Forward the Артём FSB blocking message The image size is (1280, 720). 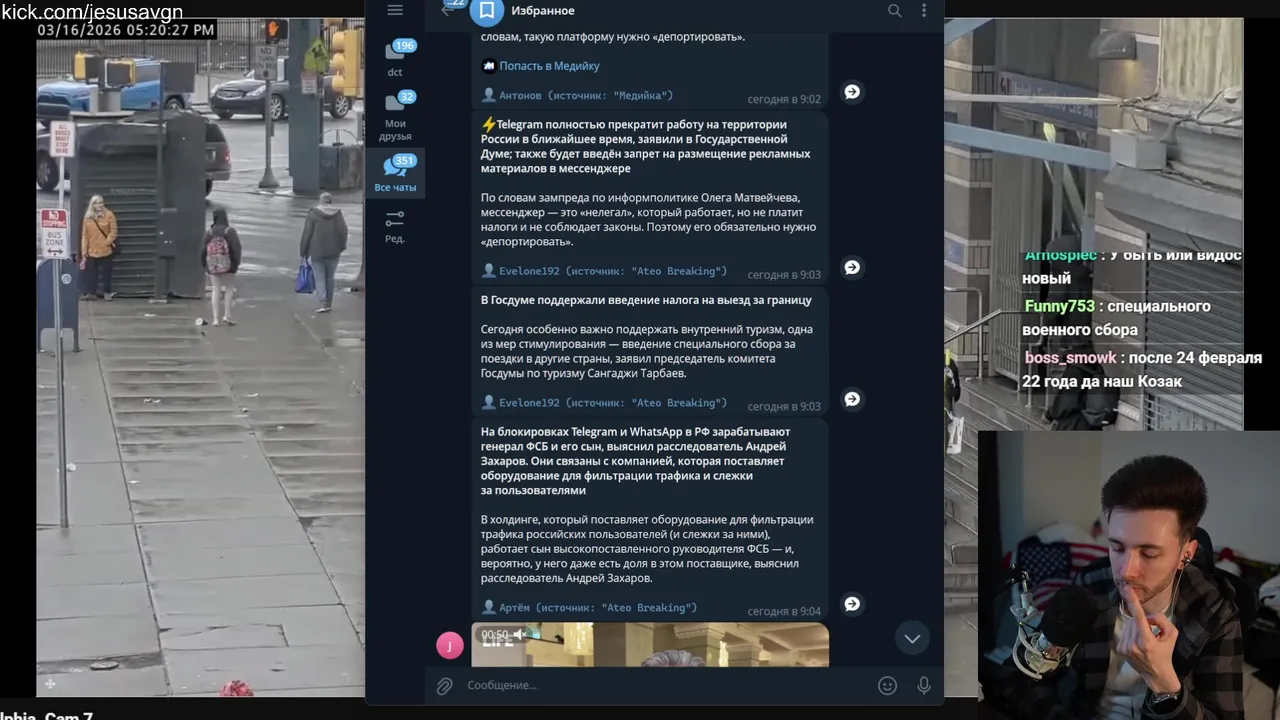coord(852,604)
